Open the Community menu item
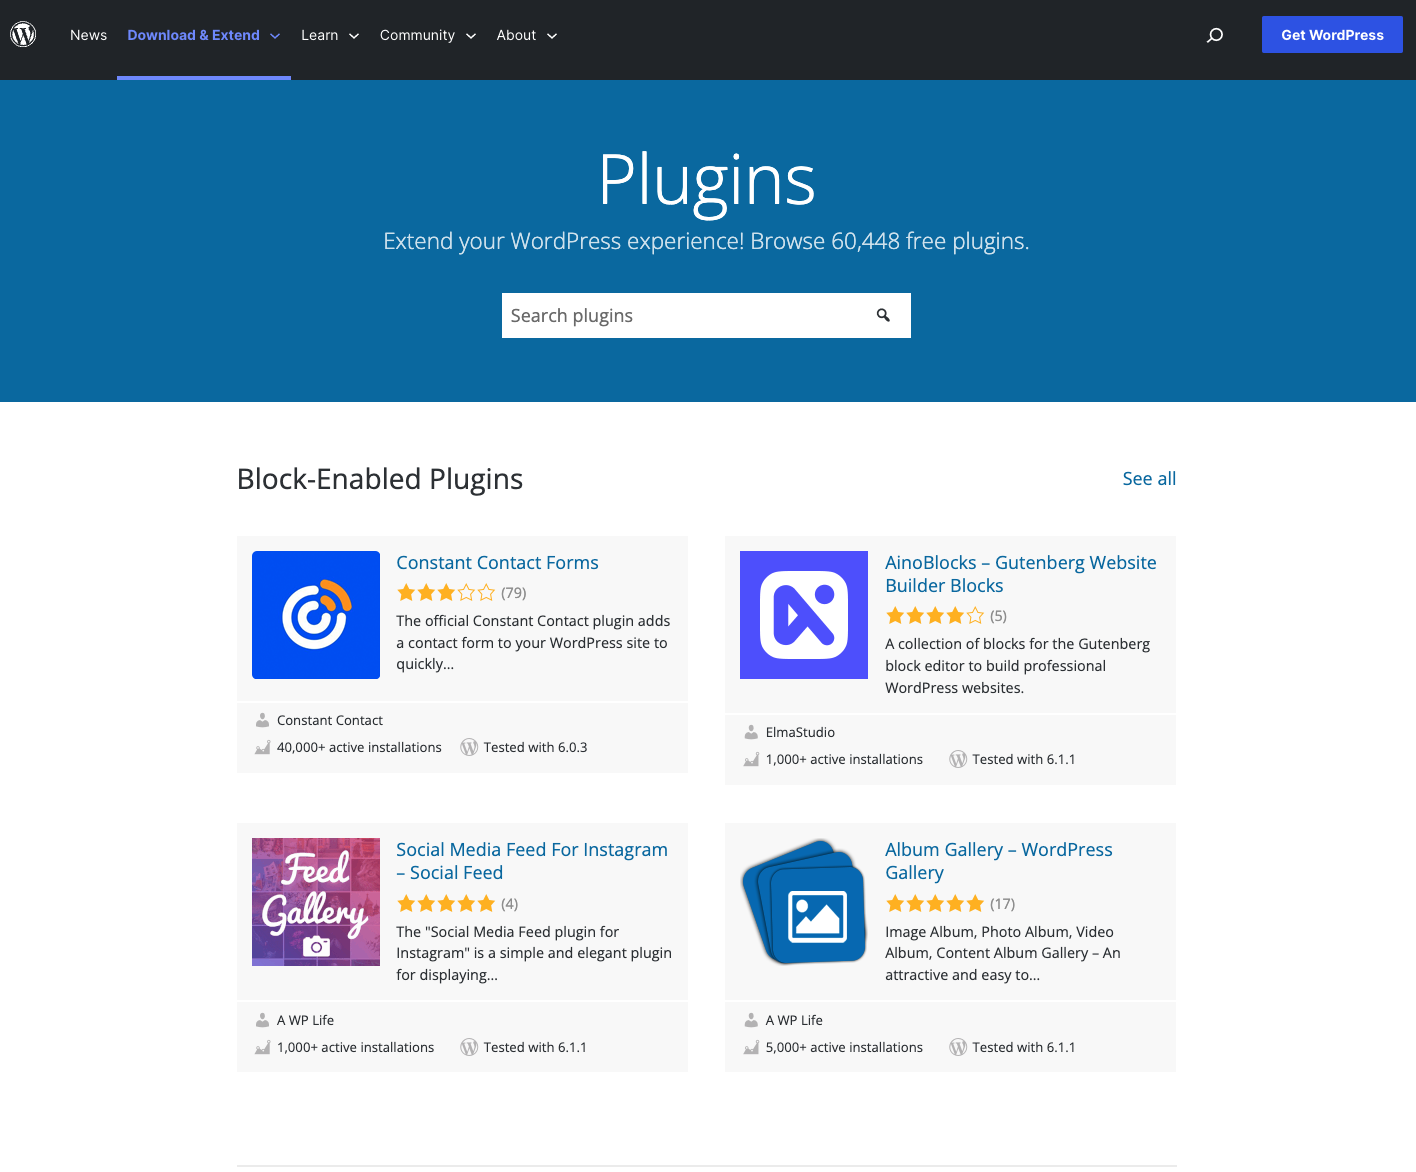 click(x=417, y=35)
